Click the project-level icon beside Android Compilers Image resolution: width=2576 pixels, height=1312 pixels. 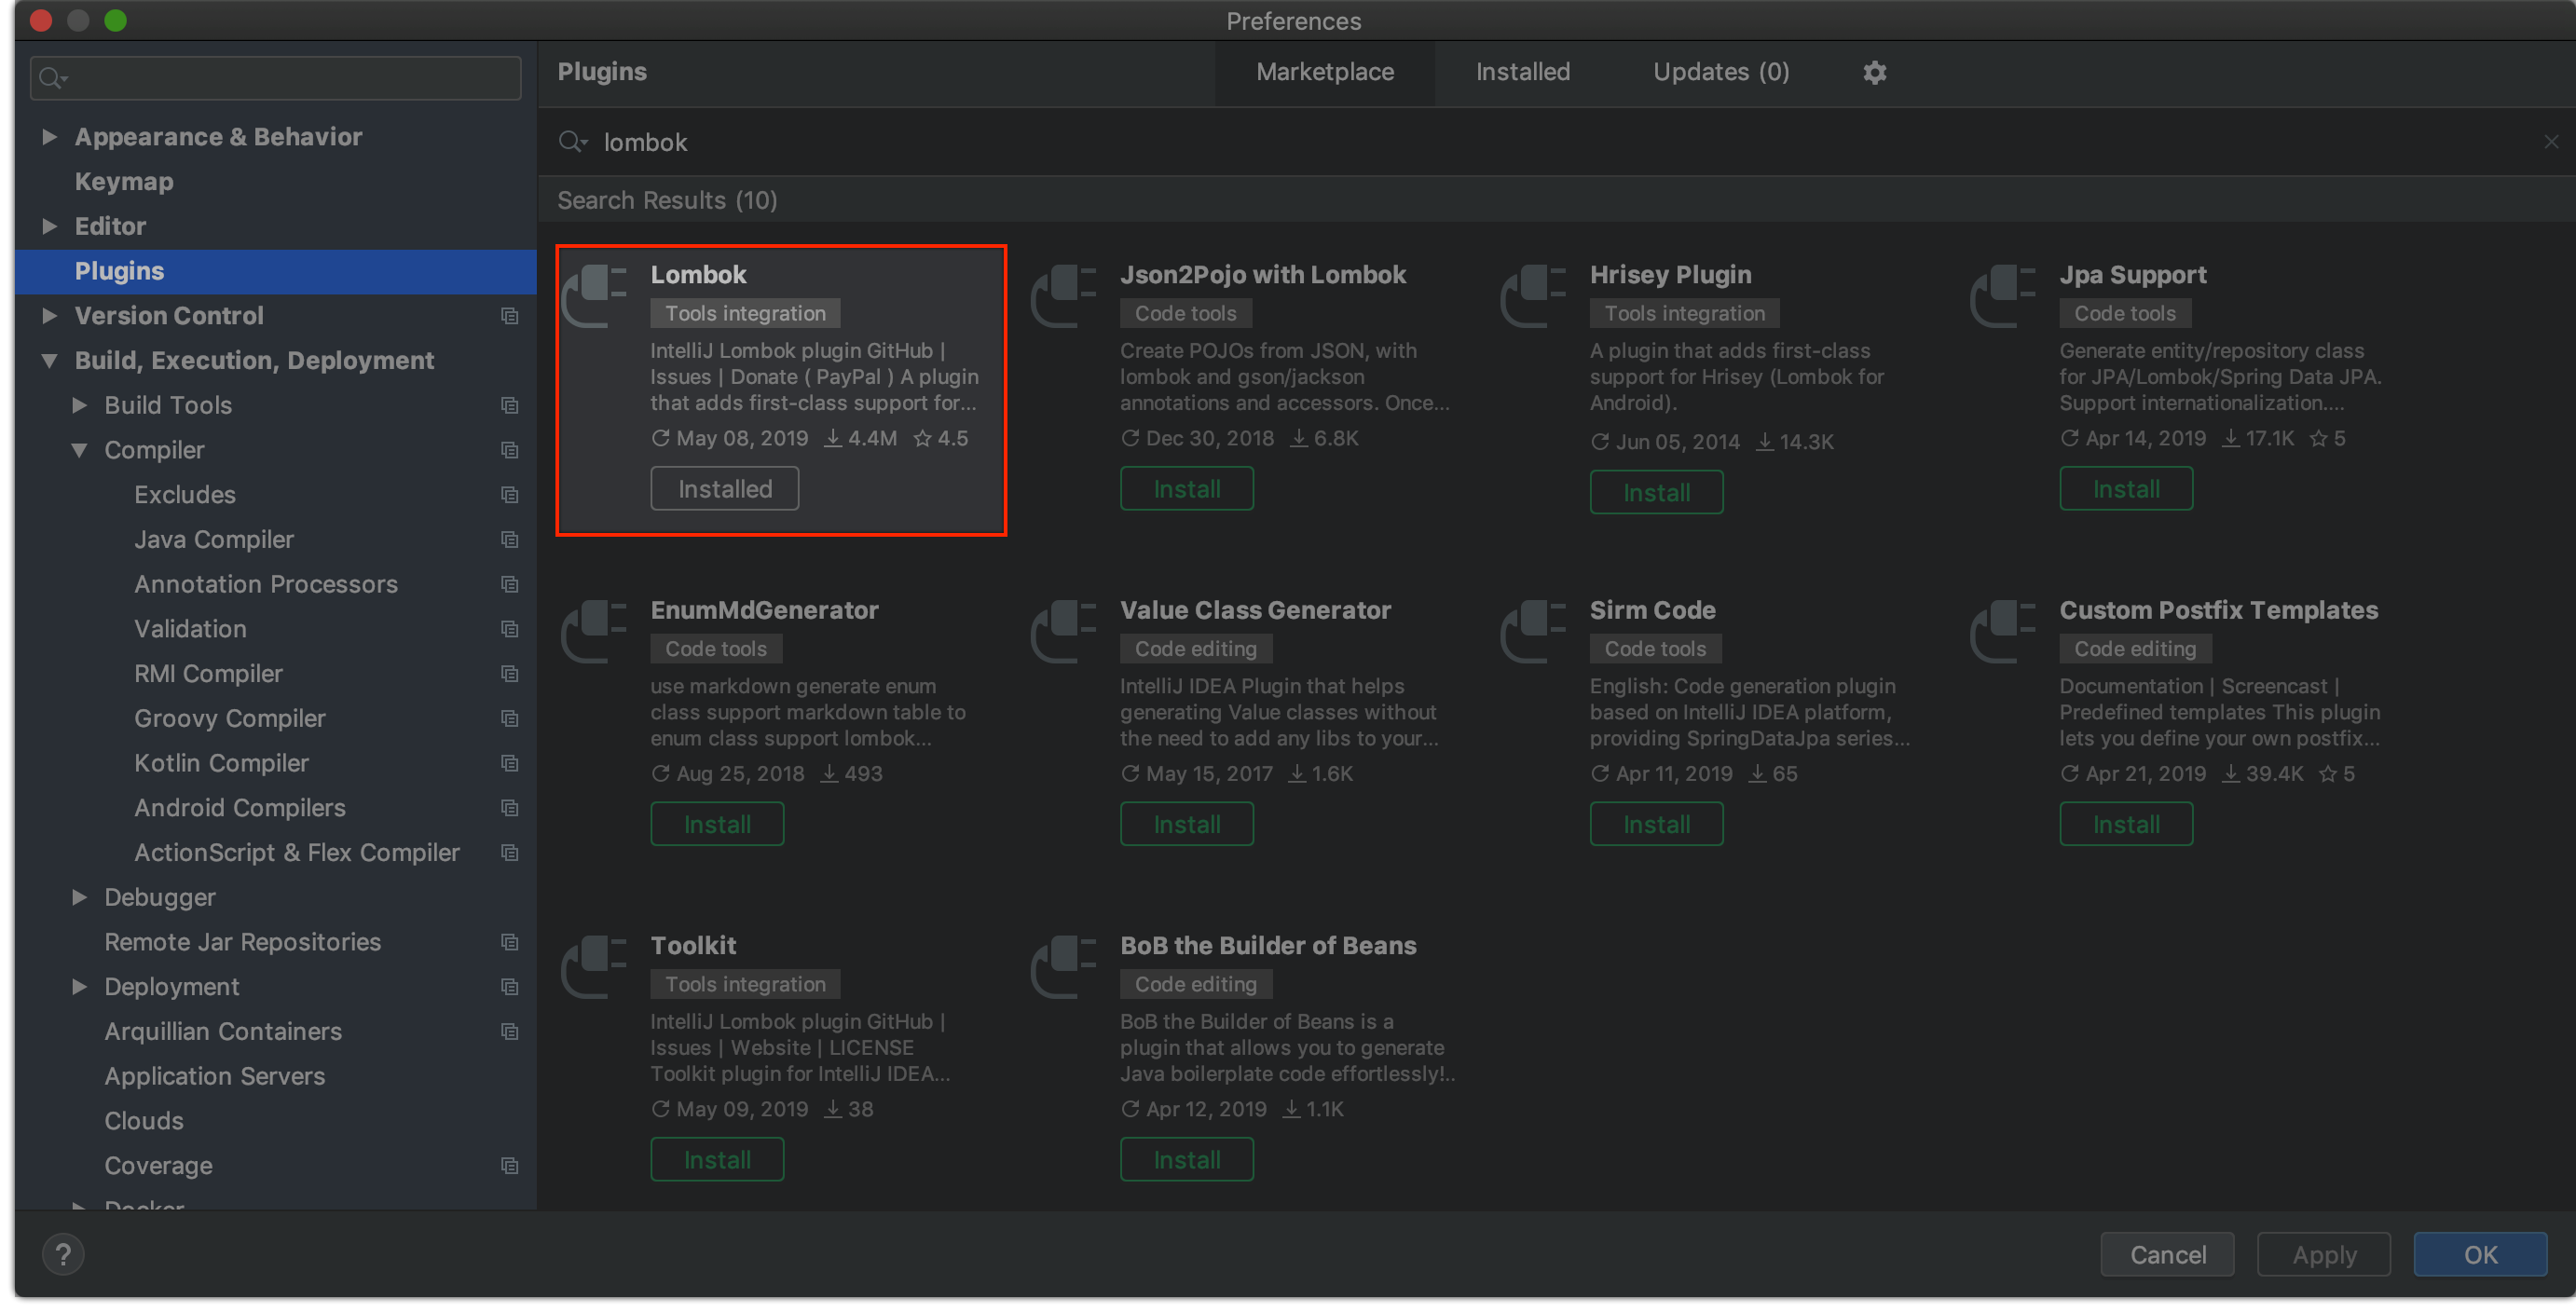[x=509, y=808]
